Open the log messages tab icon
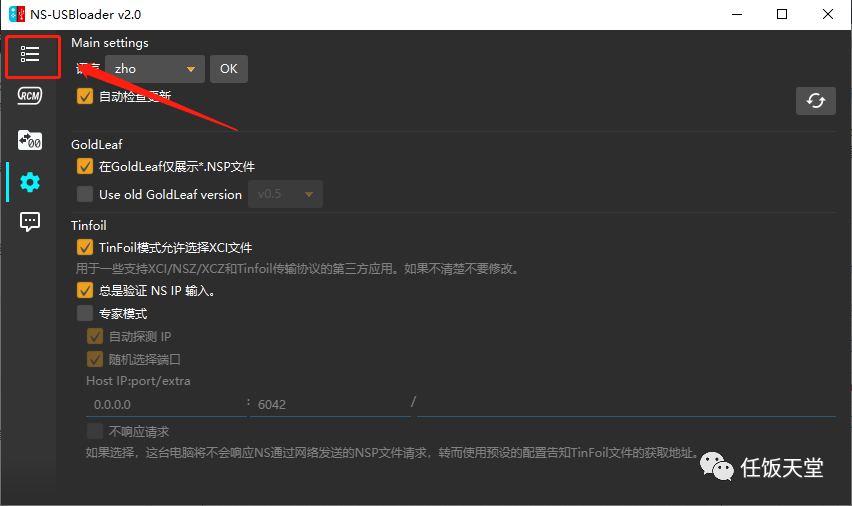 (30, 222)
